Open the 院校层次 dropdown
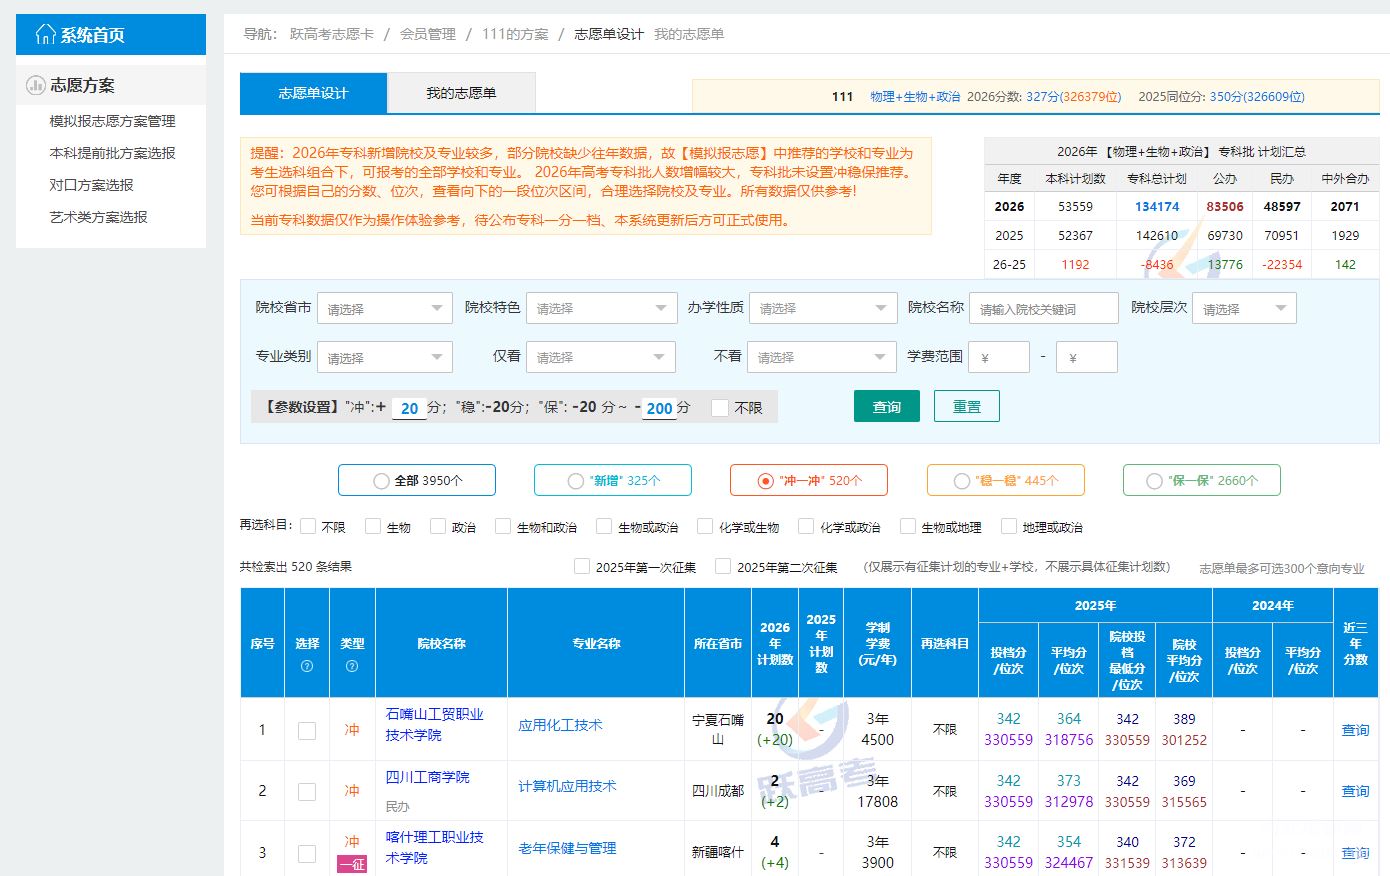Viewport: 1390px width, 876px height. pos(1244,308)
